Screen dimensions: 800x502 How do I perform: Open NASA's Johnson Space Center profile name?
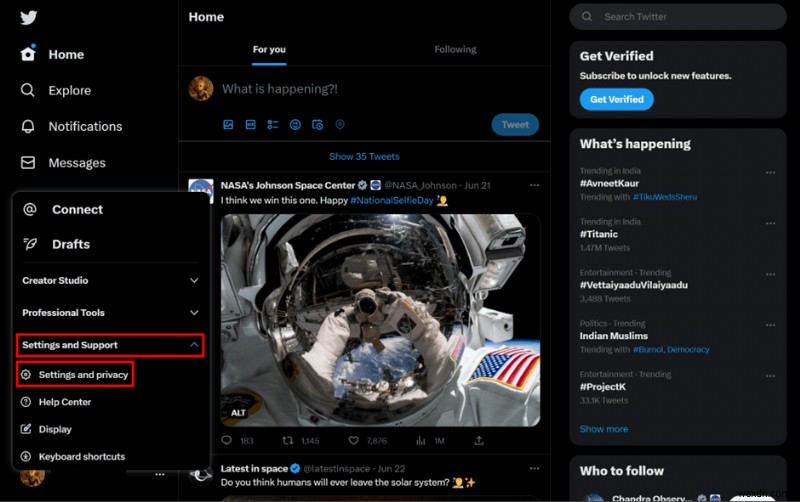coord(288,185)
